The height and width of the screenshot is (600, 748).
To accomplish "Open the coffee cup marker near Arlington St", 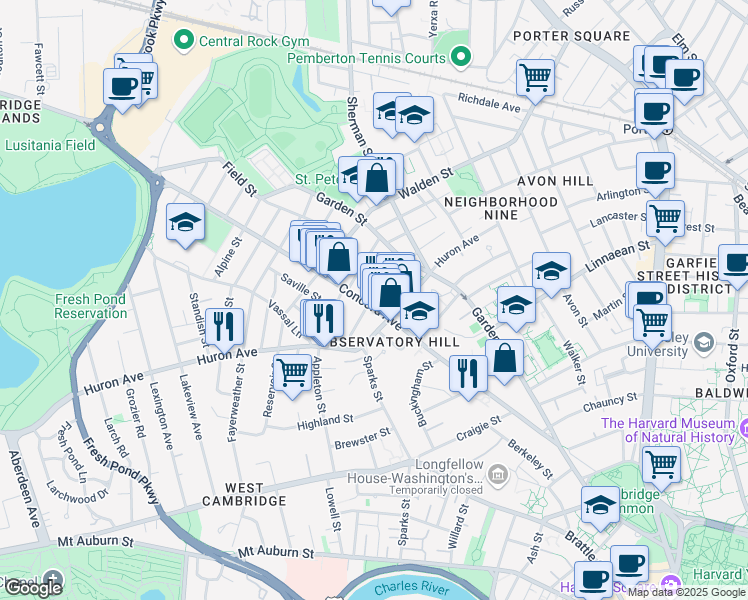I will click(655, 170).
